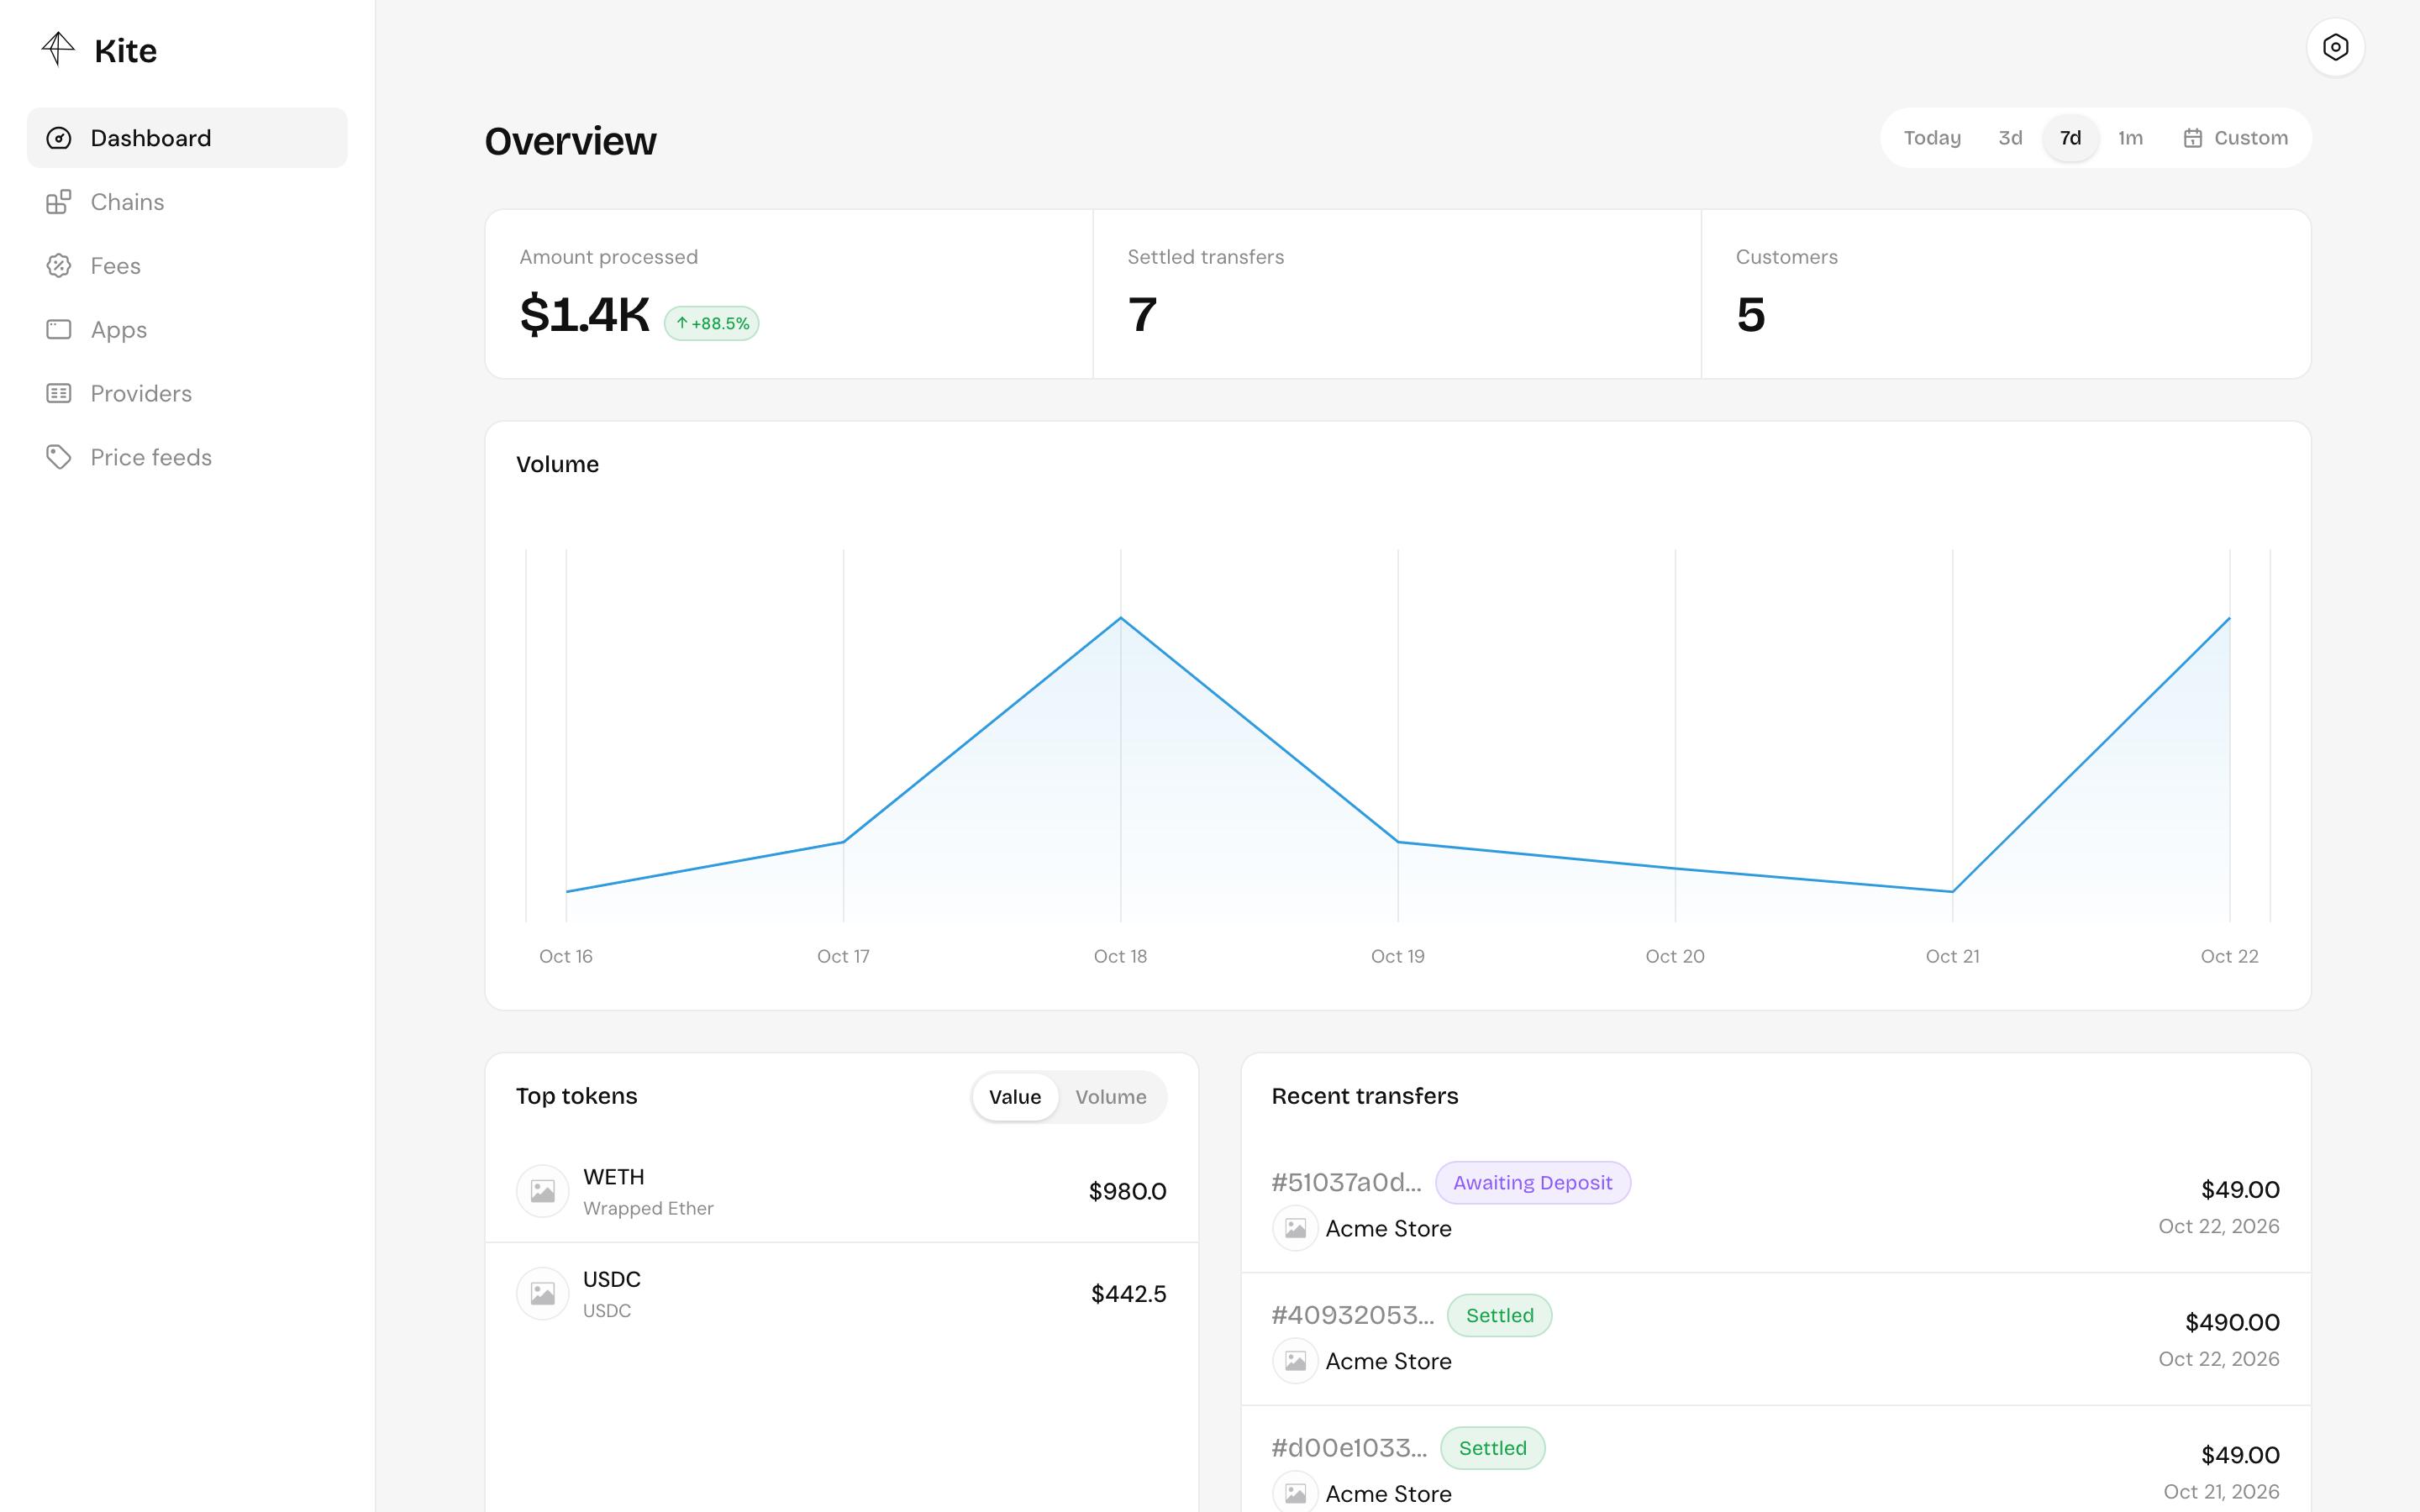Click the Oct 22 data point on chart
The width and height of the screenshot is (2420, 1512).
pos(2229,618)
